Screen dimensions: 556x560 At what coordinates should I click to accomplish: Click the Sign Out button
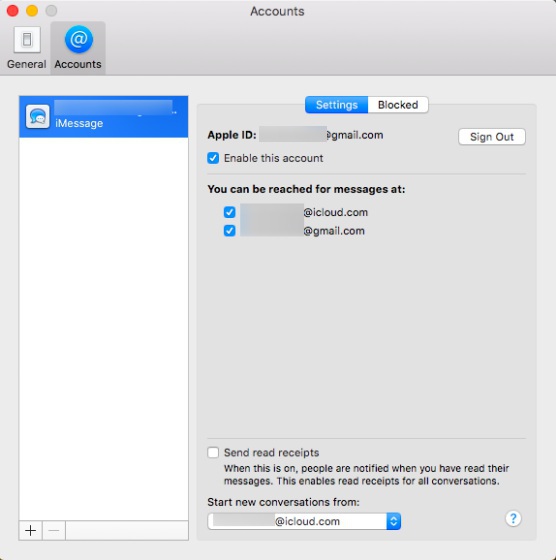tap(492, 137)
